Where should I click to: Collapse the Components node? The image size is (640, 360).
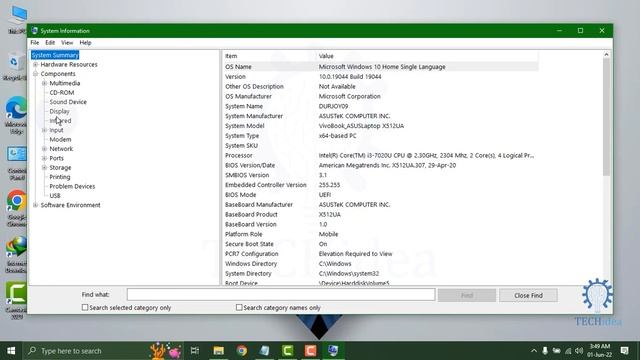[x=36, y=74]
